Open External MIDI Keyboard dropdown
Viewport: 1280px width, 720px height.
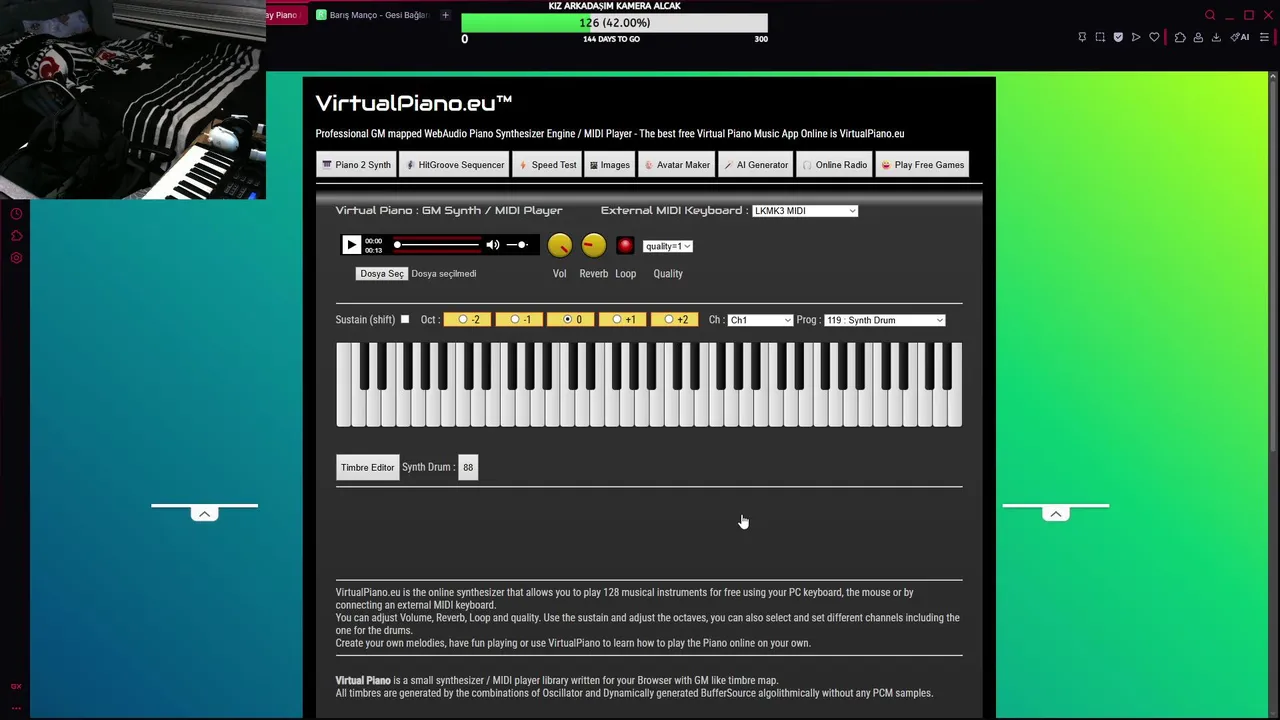(x=805, y=211)
